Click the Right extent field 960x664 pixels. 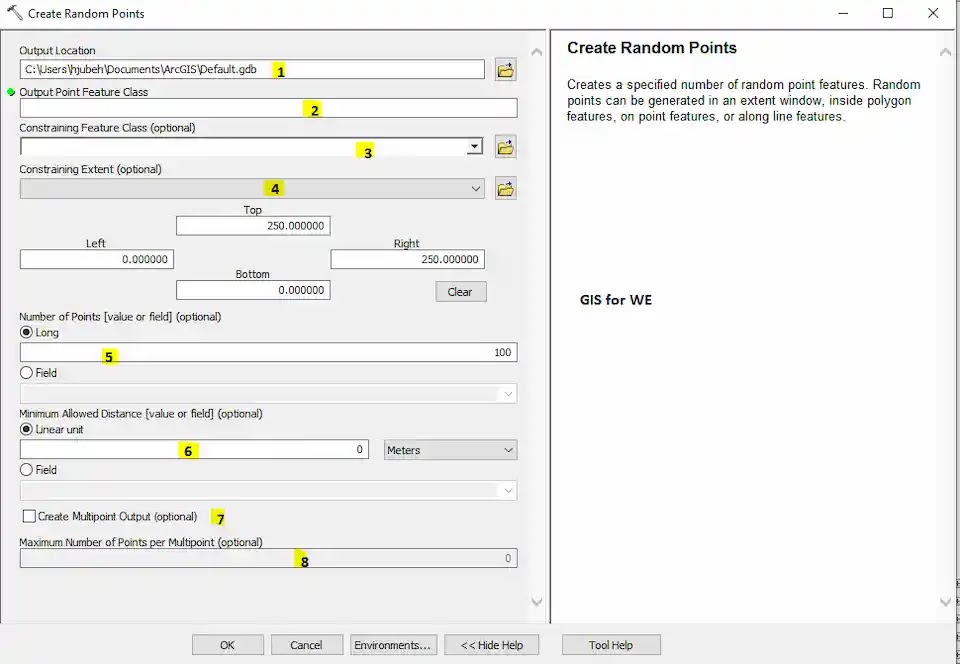[x=408, y=259]
